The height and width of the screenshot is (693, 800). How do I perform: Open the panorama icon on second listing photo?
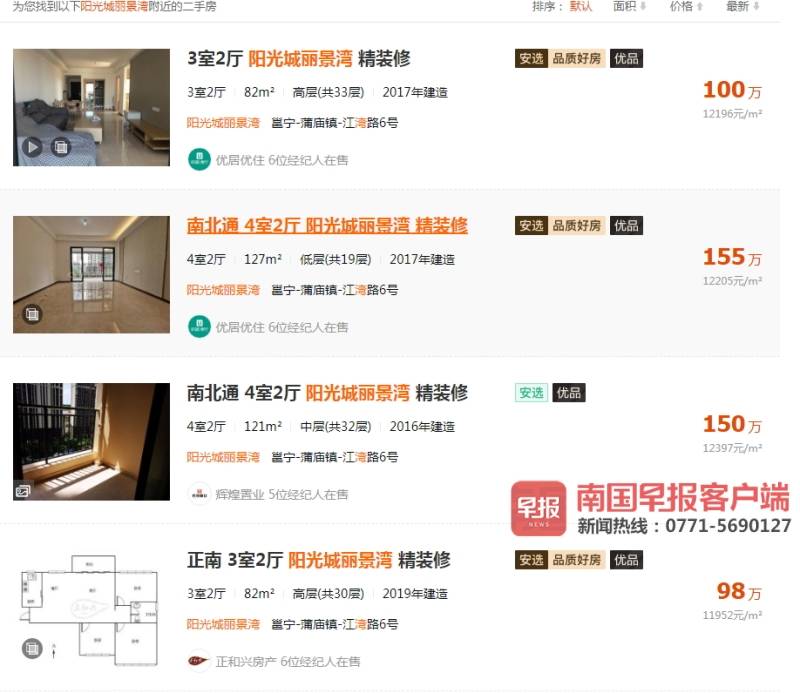click(32, 314)
